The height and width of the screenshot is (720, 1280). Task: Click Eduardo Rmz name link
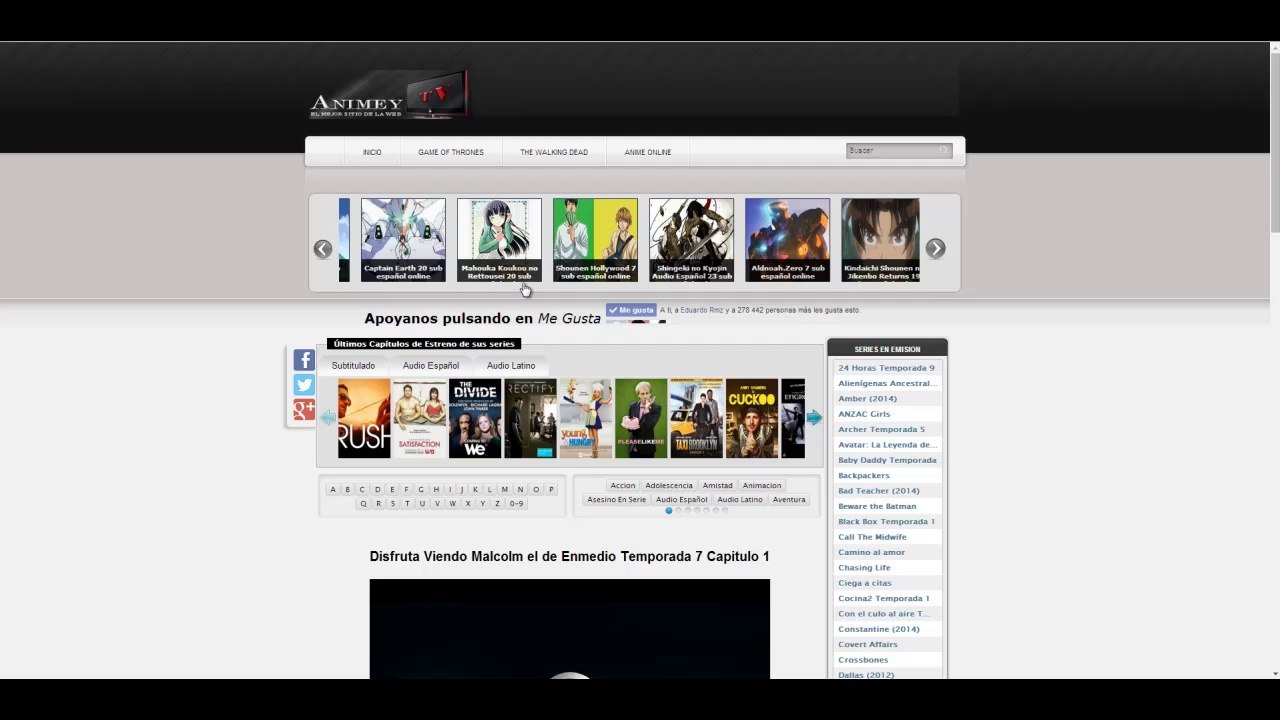pyautogui.click(x=701, y=310)
